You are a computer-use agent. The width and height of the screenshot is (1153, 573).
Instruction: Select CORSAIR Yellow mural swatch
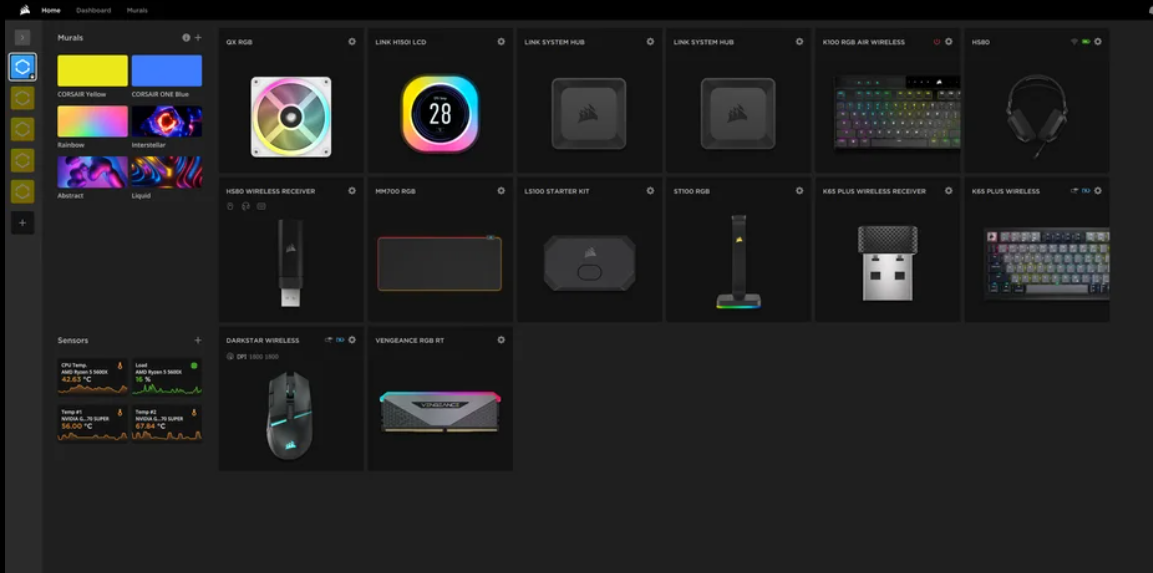click(x=93, y=71)
